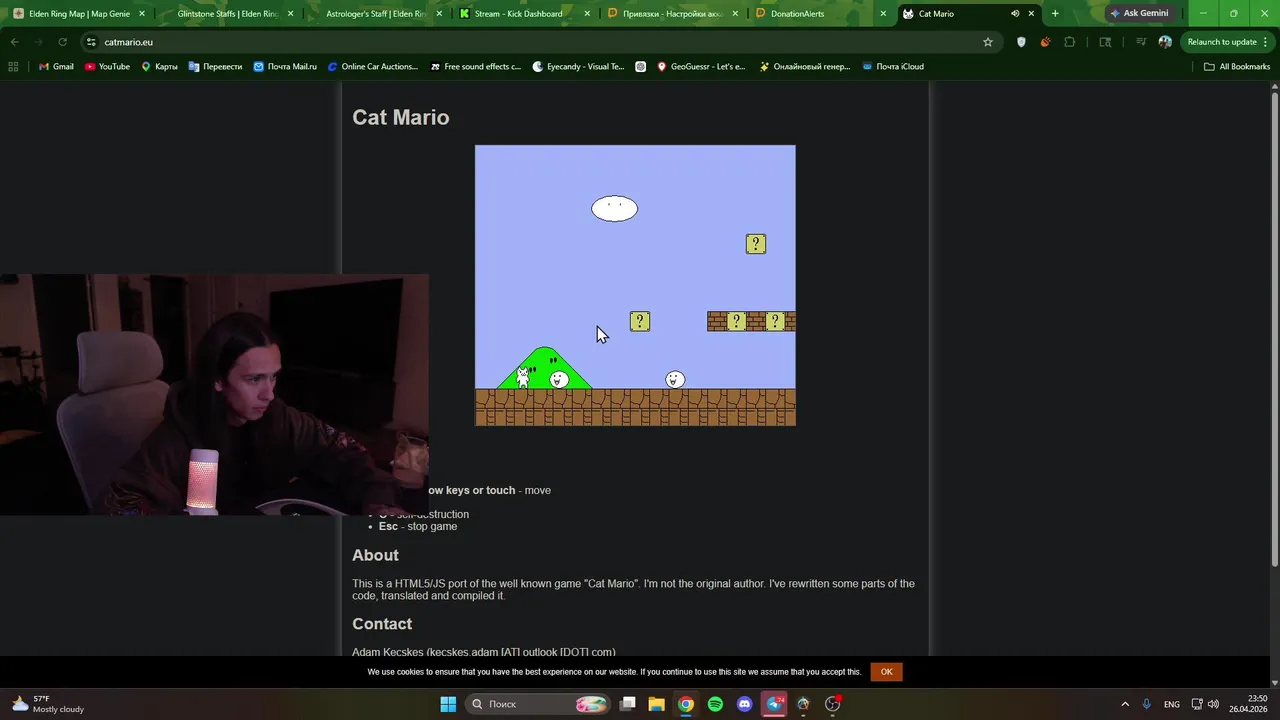Show hidden system tray icons
Viewport: 1280px width, 720px height.
pyautogui.click(x=1125, y=704)
